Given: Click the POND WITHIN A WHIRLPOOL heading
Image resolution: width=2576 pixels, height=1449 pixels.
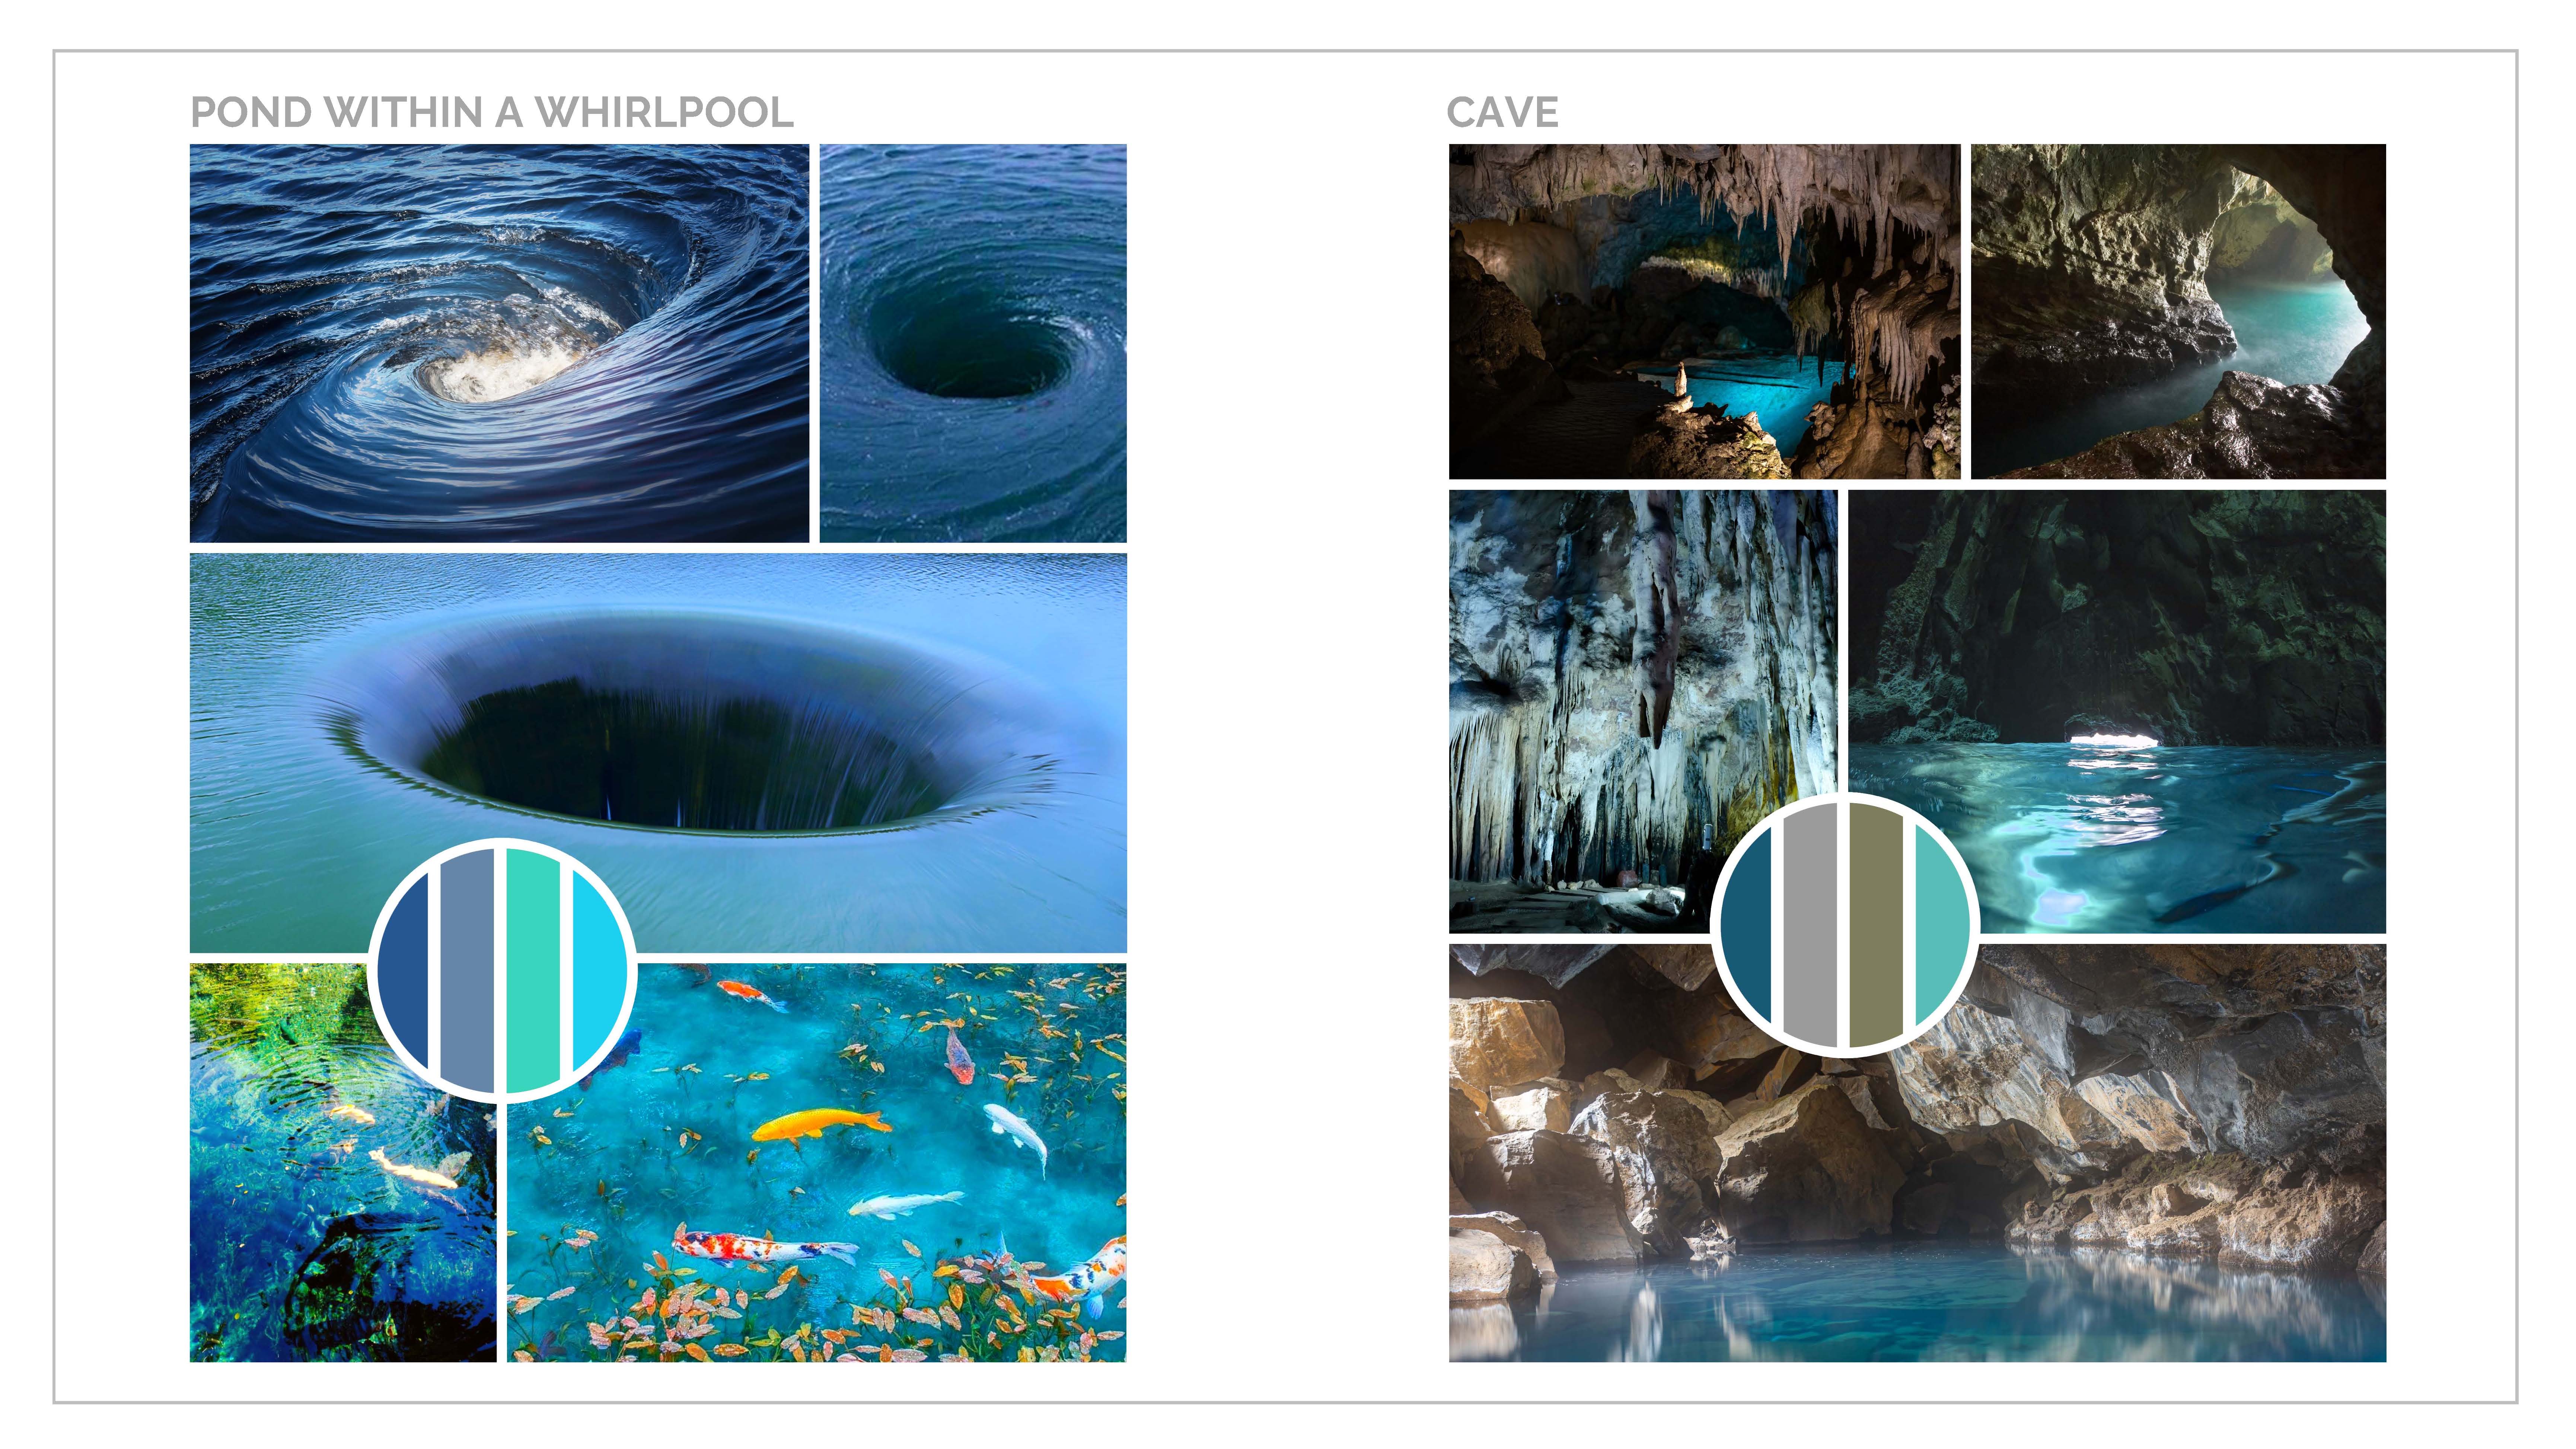Looking at the screenshot, I should [492, 112].
